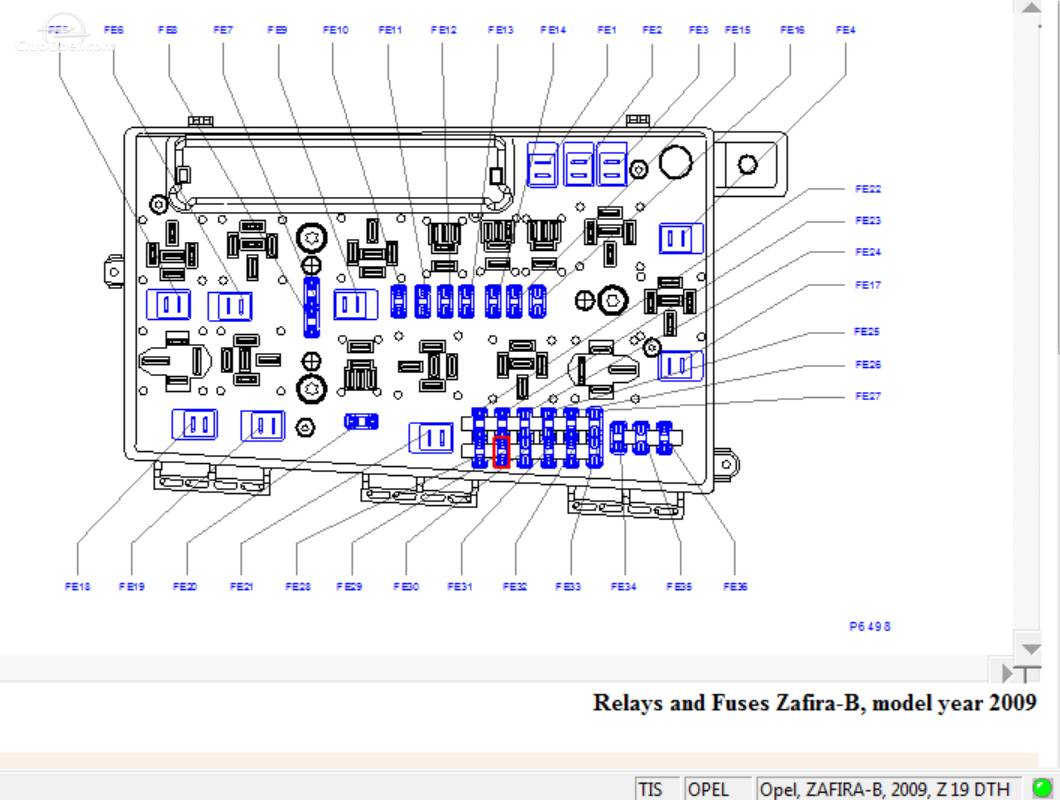
Task: Click the FE22 label on the right
Action: (868, 189)
